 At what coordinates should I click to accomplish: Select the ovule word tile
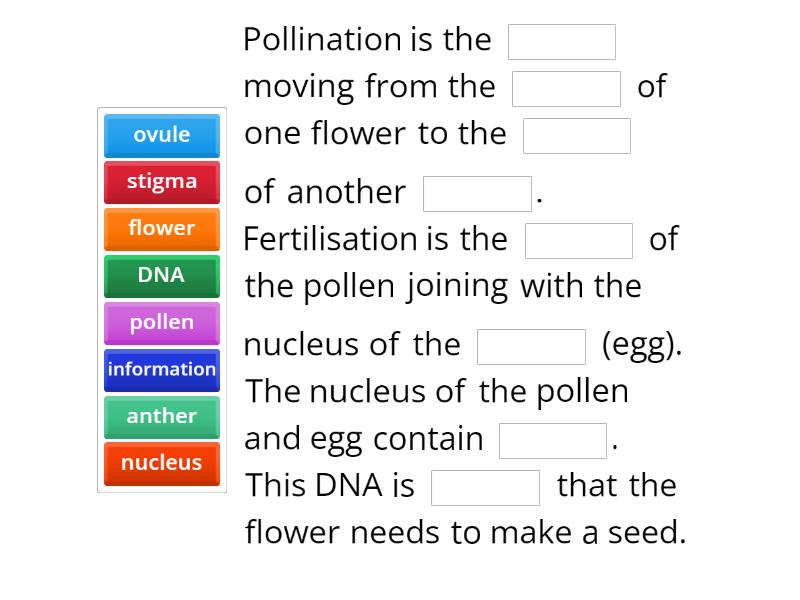coord(161,135)
